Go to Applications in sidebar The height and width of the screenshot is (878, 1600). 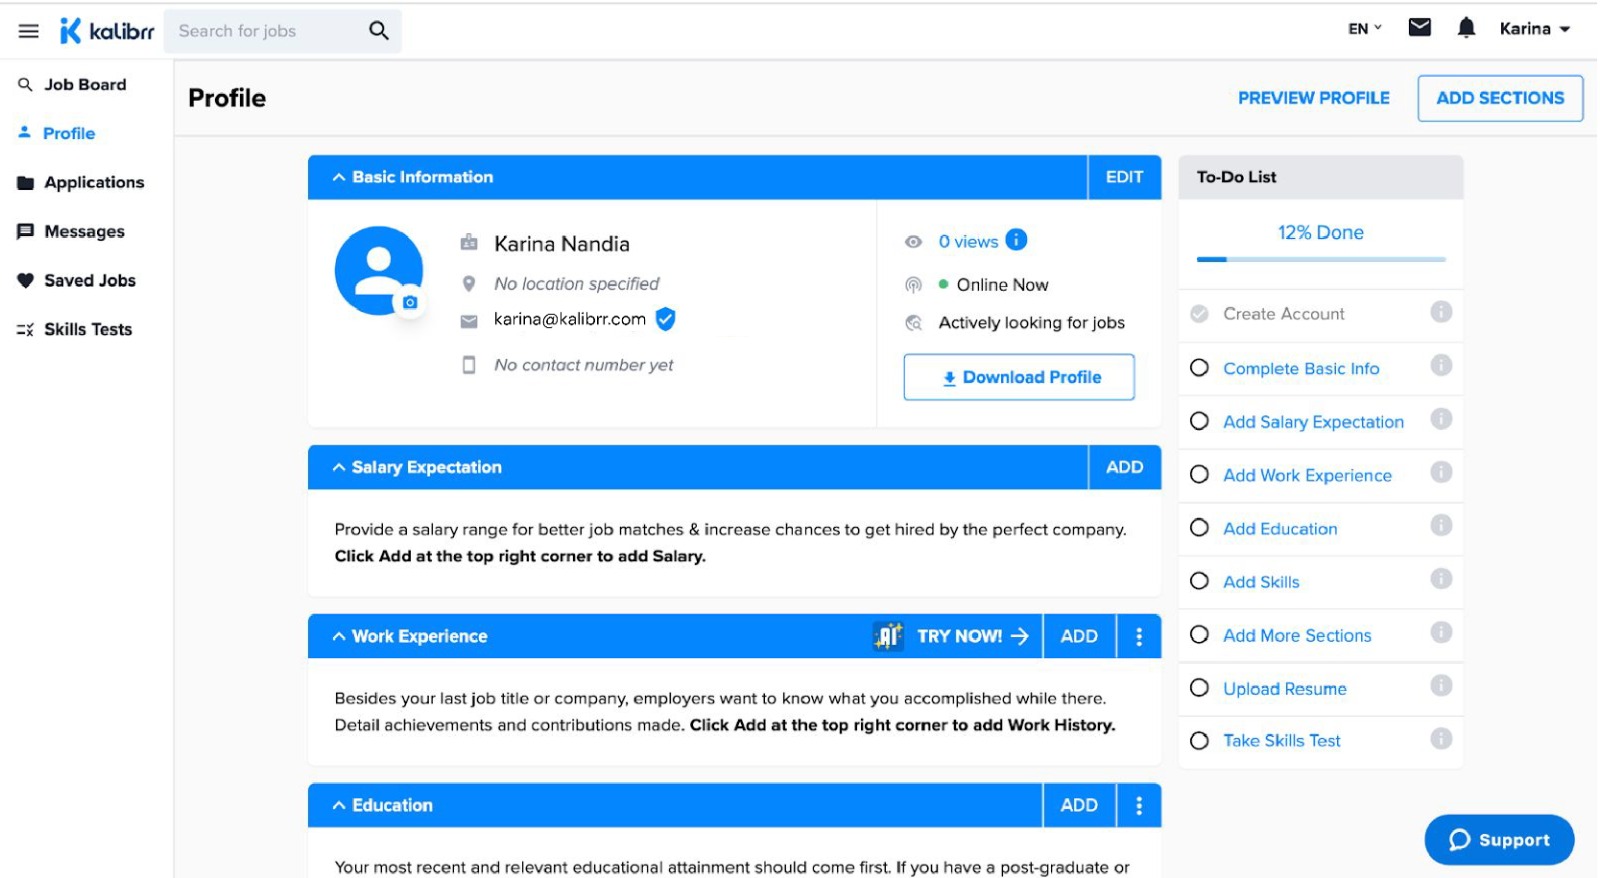93,182
